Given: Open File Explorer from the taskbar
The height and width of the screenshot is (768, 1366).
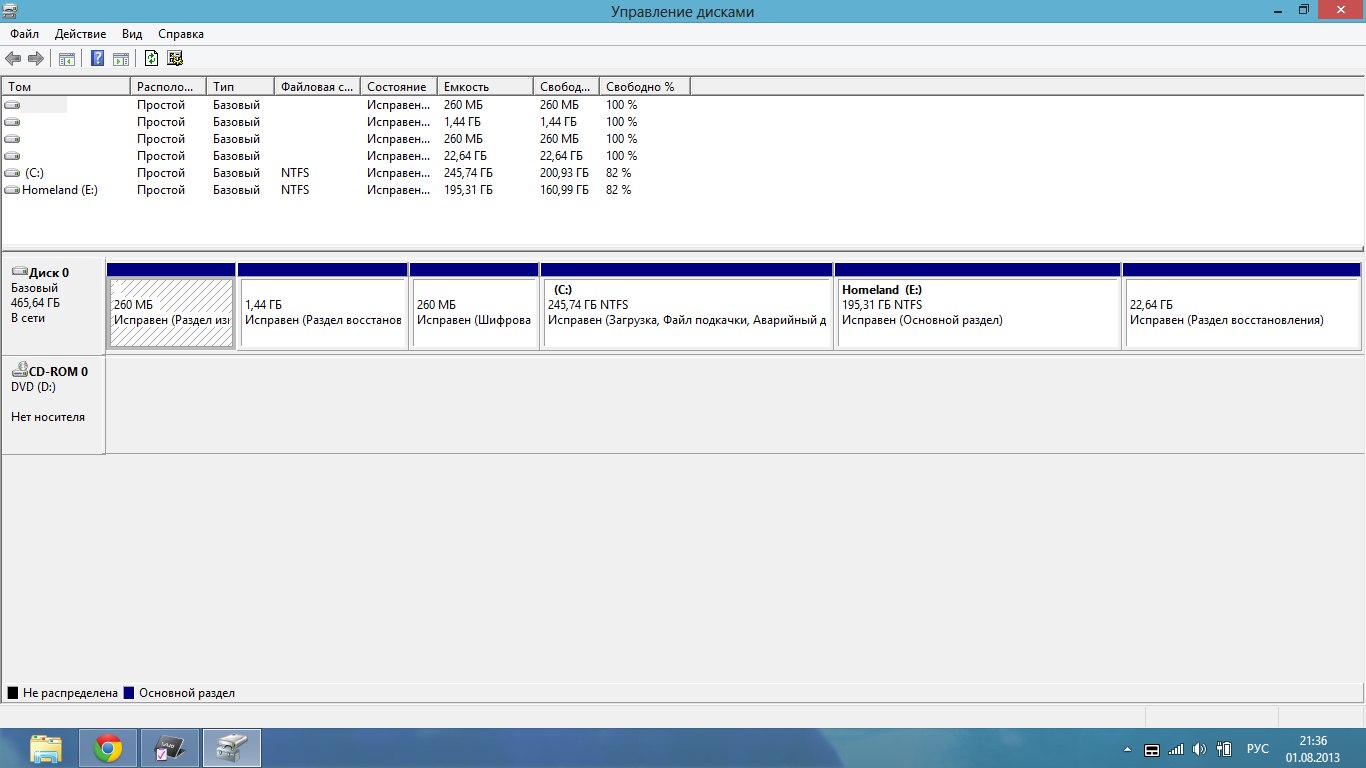Looking at the screenshot, I should (46, 747).
